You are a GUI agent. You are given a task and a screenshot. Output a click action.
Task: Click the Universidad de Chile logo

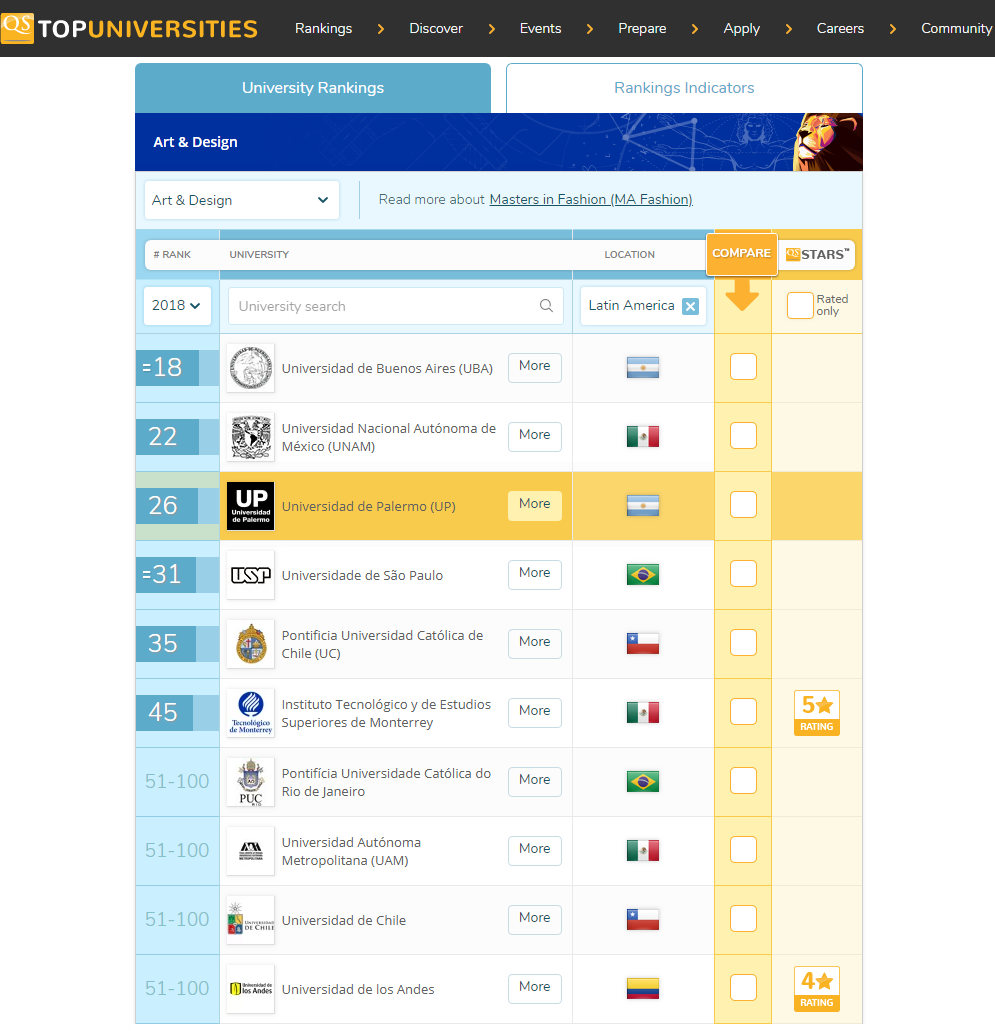(251, 921)
